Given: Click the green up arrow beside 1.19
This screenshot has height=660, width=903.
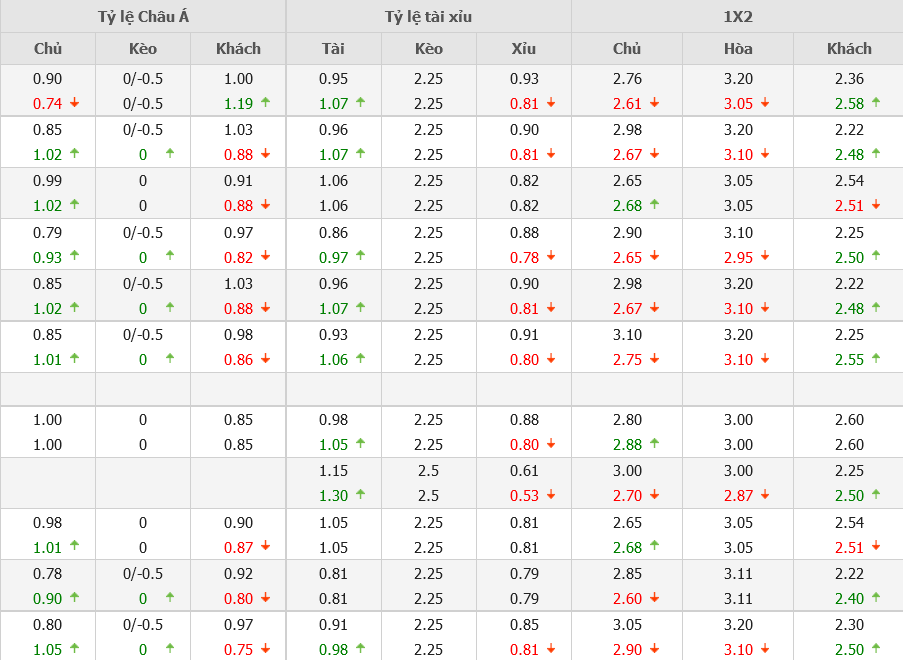Looking at the screenshot, I should click(x=265, y=102).
